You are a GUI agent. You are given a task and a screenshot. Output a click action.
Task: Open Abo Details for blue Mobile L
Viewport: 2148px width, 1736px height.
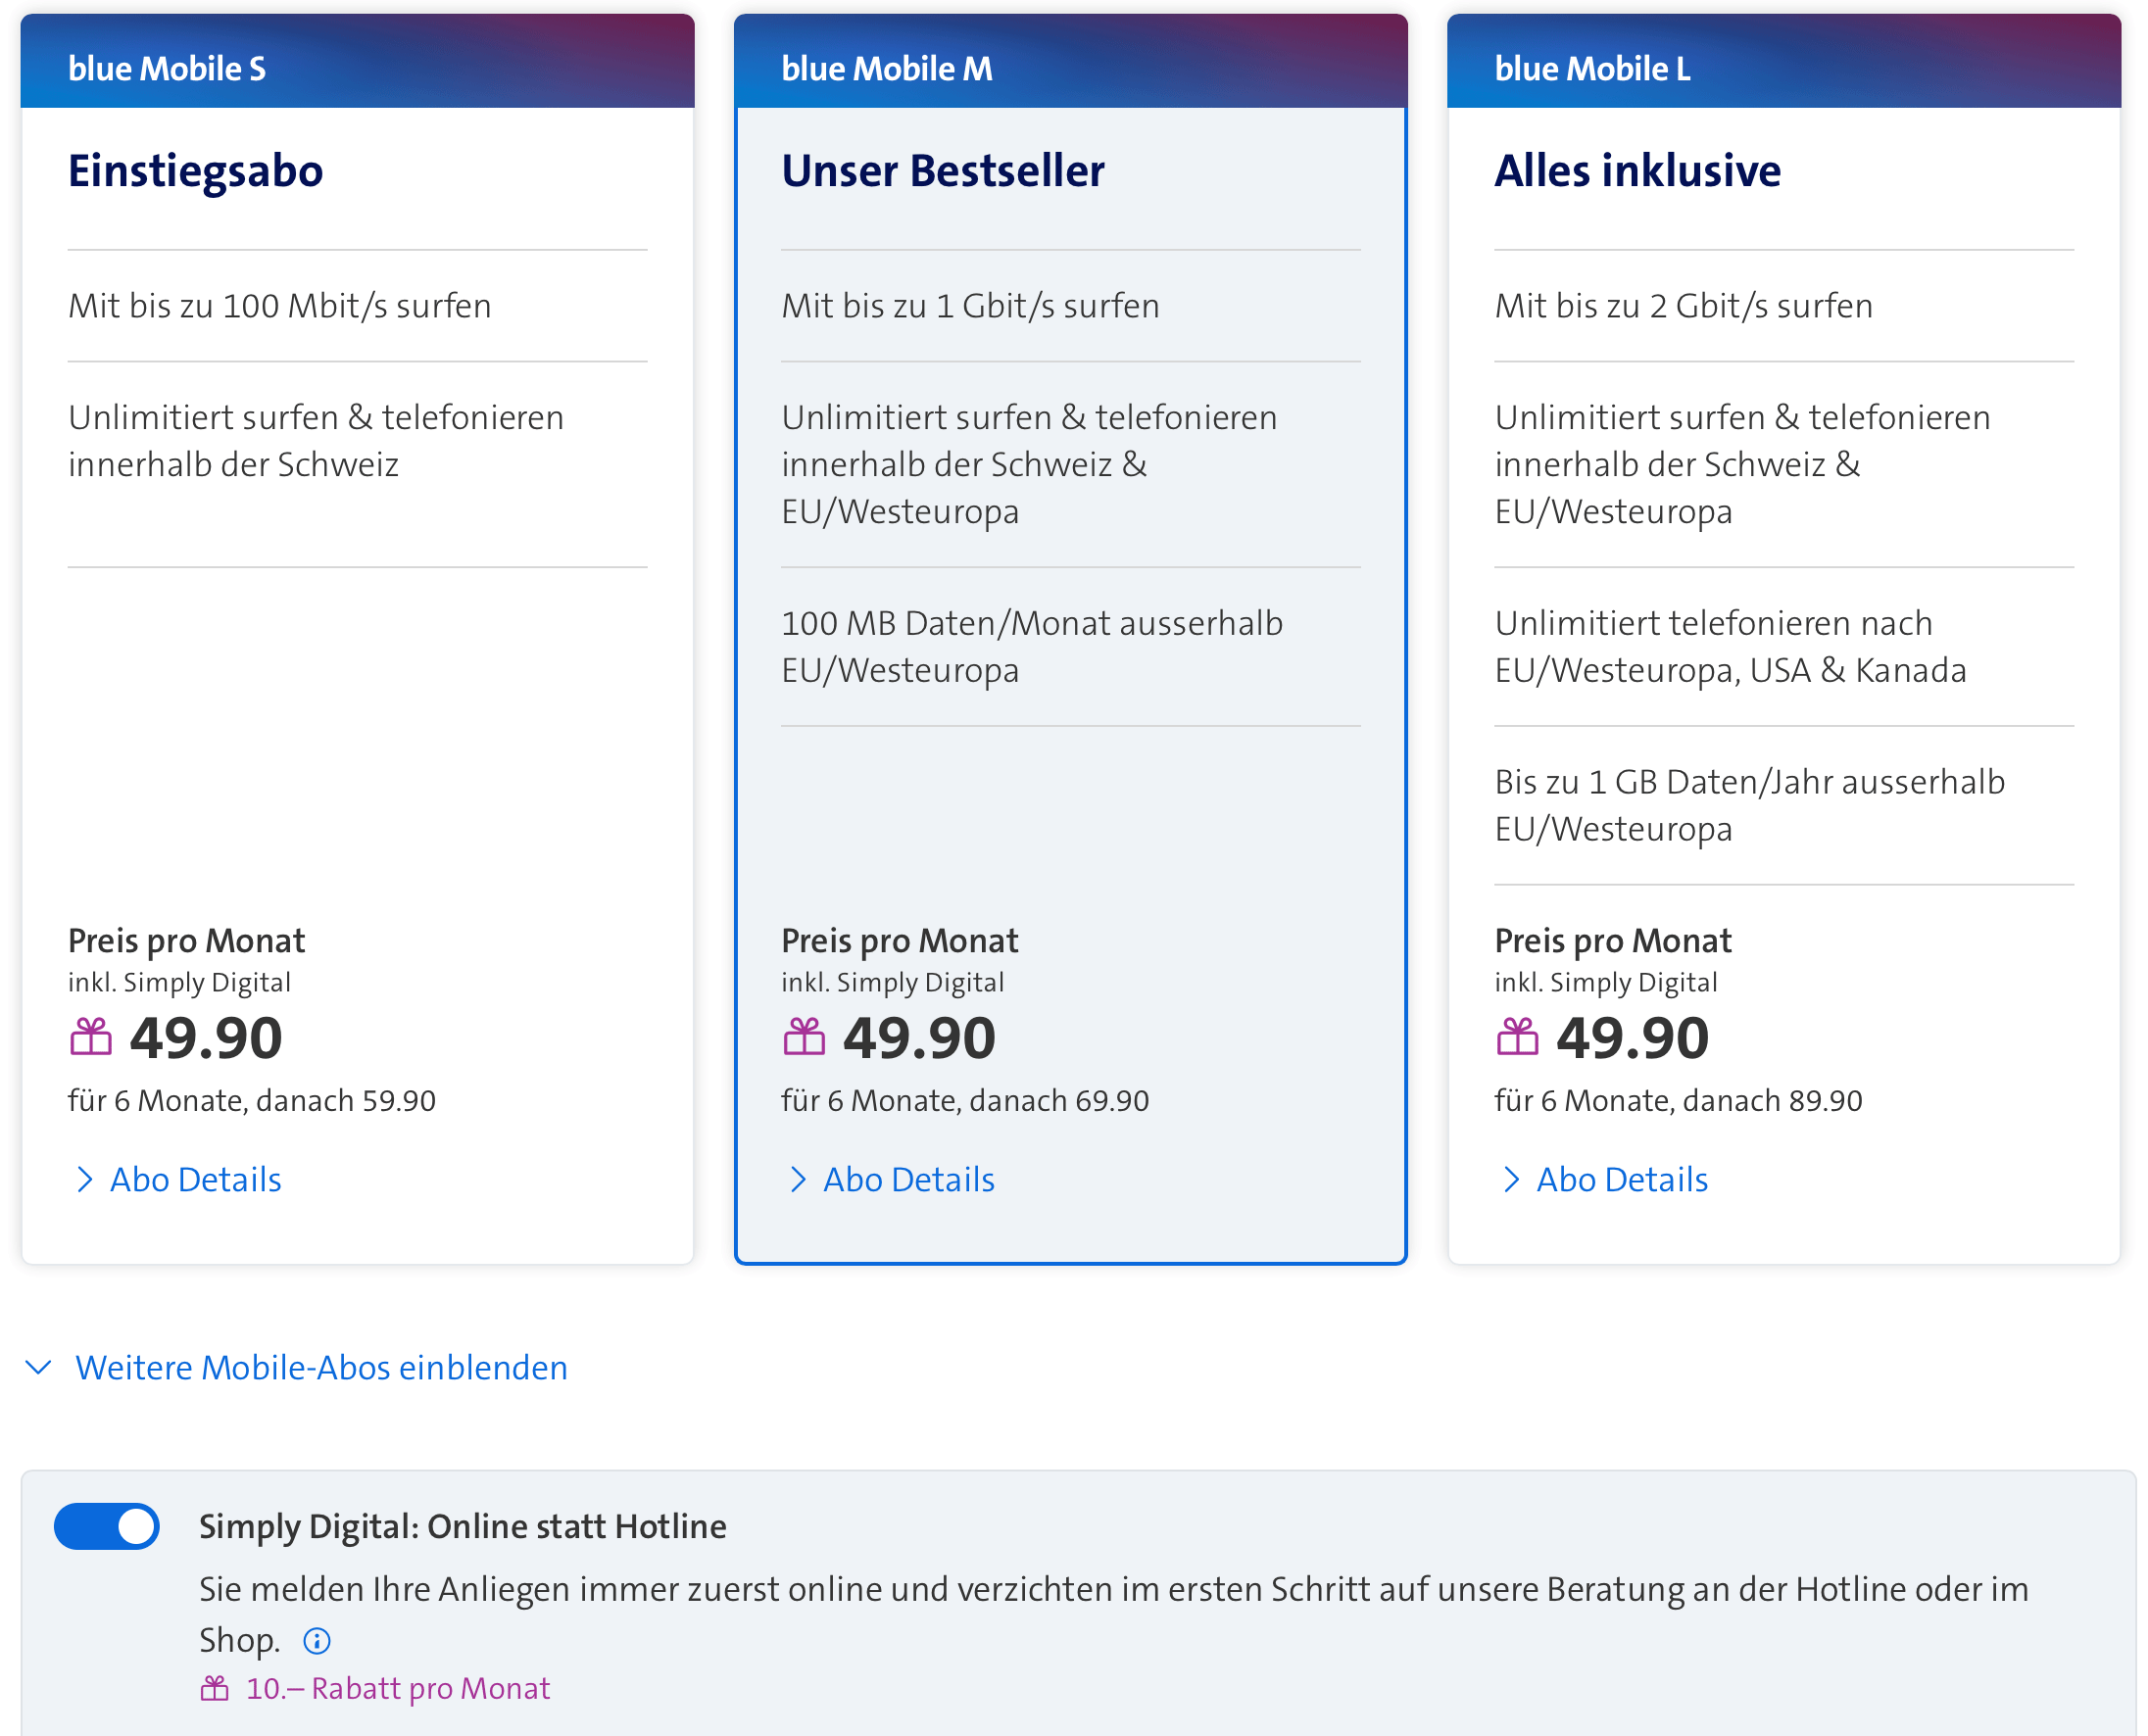pyautogui.click(x=1622, y=1180)
